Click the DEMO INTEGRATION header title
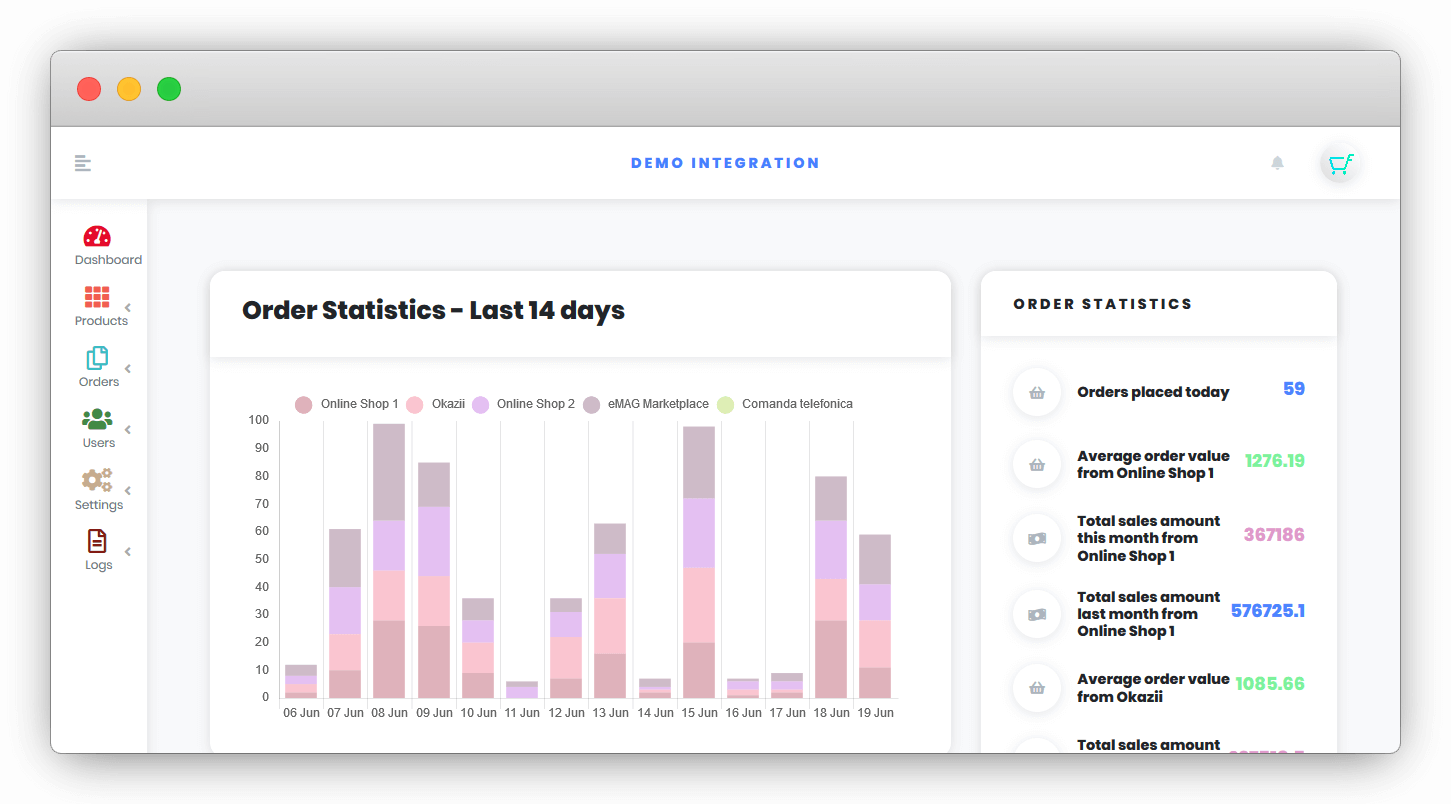1451x804 pixels. [x=725, y=163]
